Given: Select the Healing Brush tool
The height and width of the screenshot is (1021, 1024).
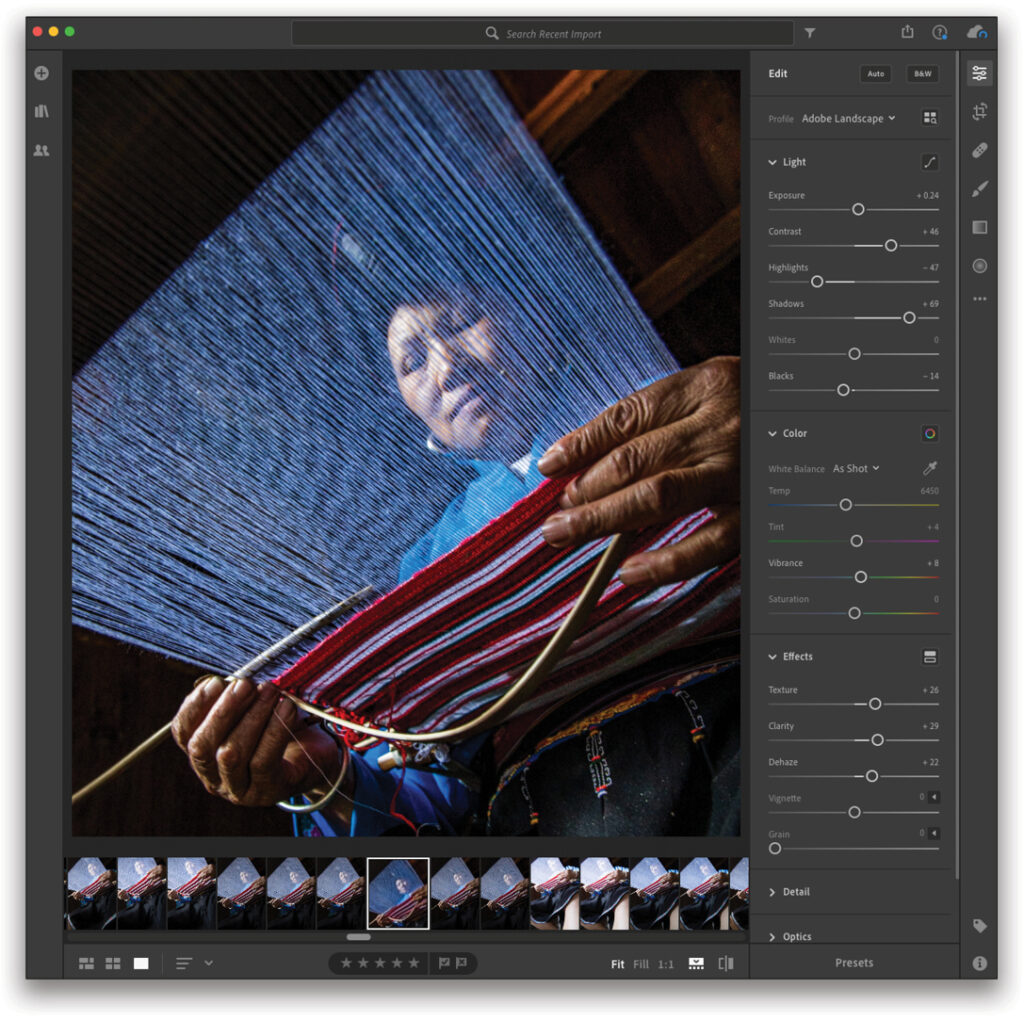Looking at the screenshot, I should [980, 150].
